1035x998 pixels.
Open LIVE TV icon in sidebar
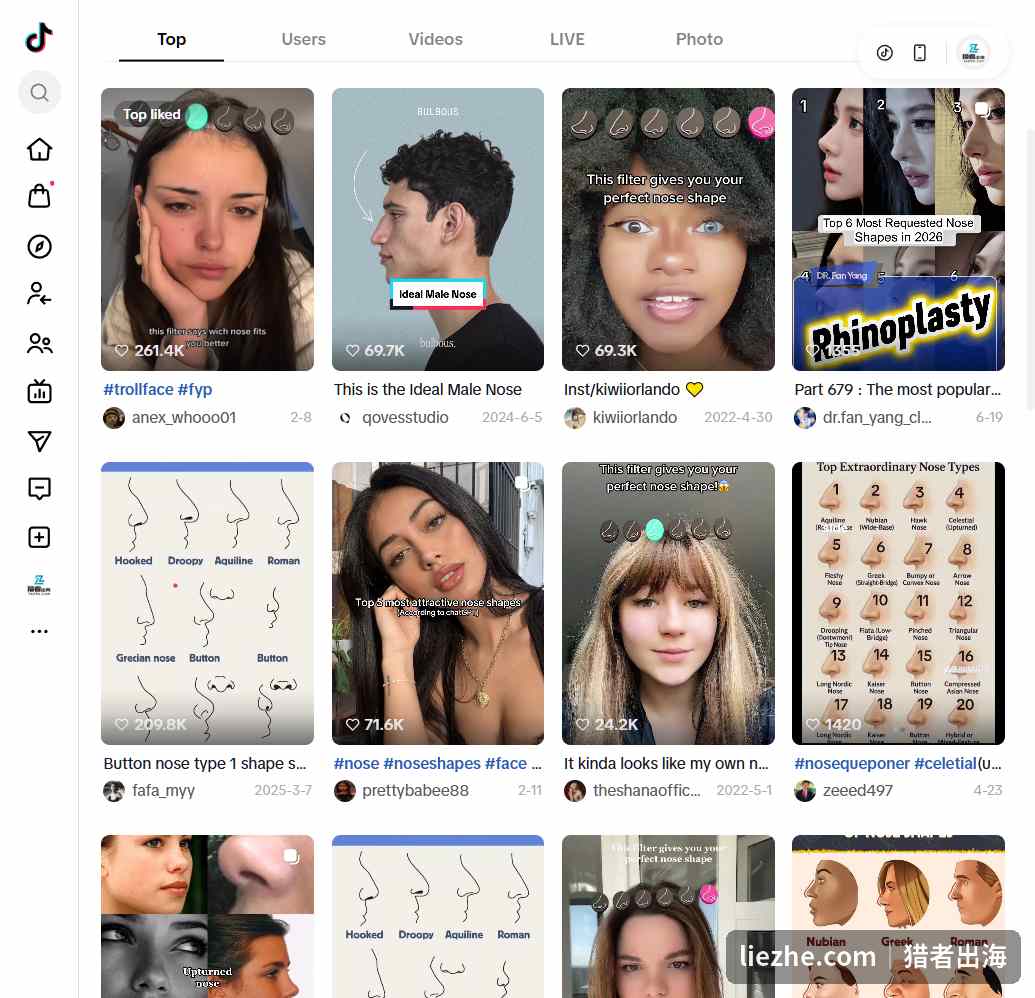pyautogui.click(x=40, y=391)
